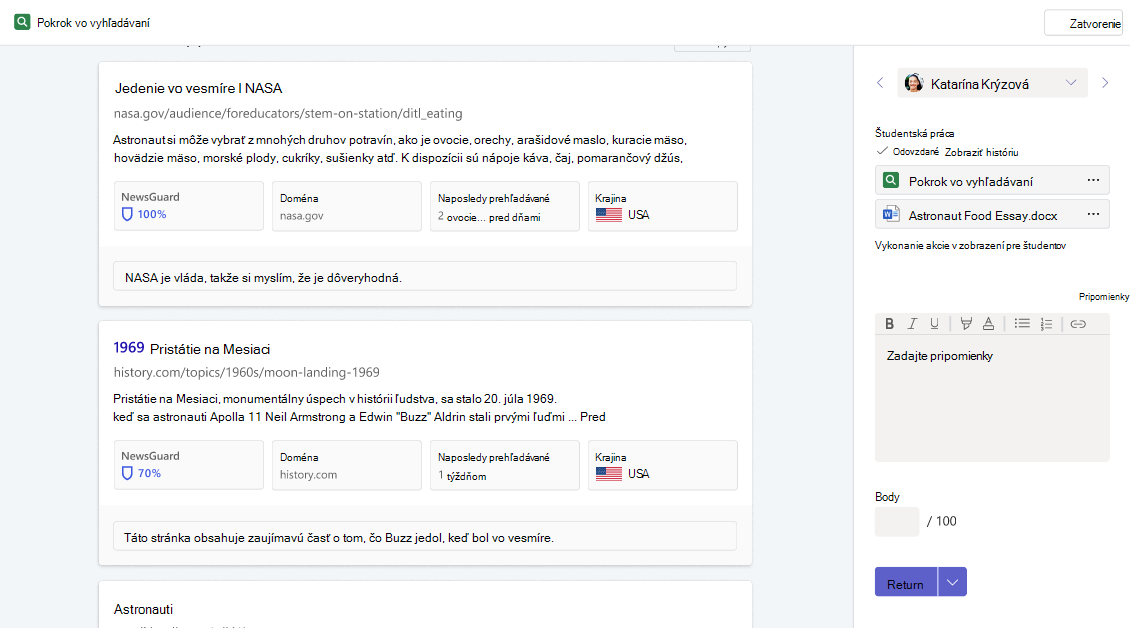Expand the Return button dropdown arrow

click(x=952, y=582)
